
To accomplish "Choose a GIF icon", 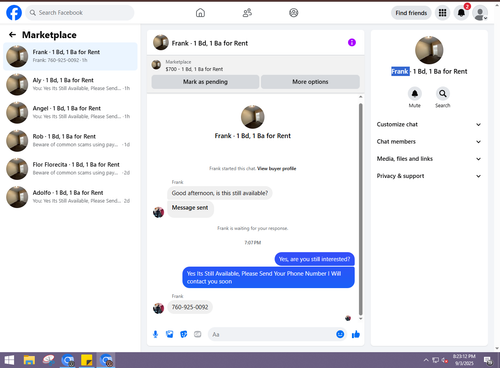I will click(x=198, y=334).
